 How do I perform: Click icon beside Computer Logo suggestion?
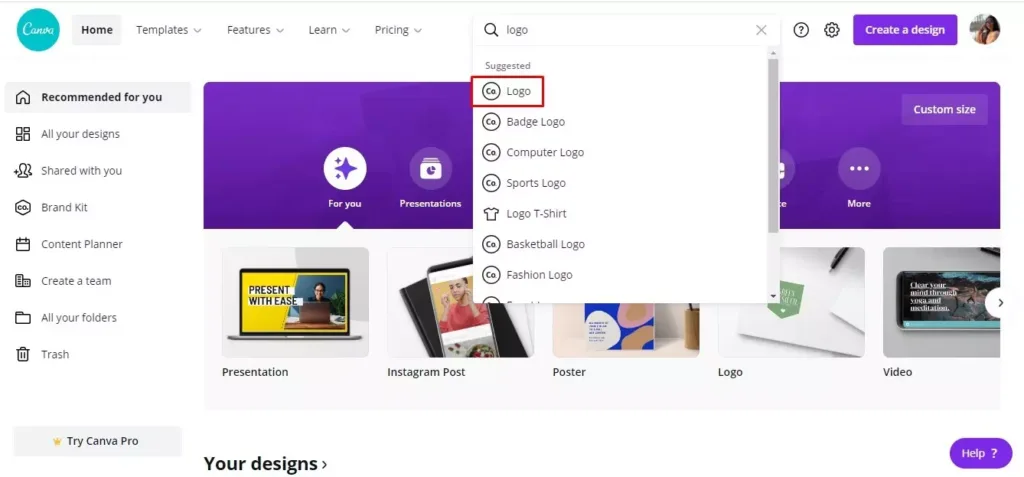click(x=491, y=152)
